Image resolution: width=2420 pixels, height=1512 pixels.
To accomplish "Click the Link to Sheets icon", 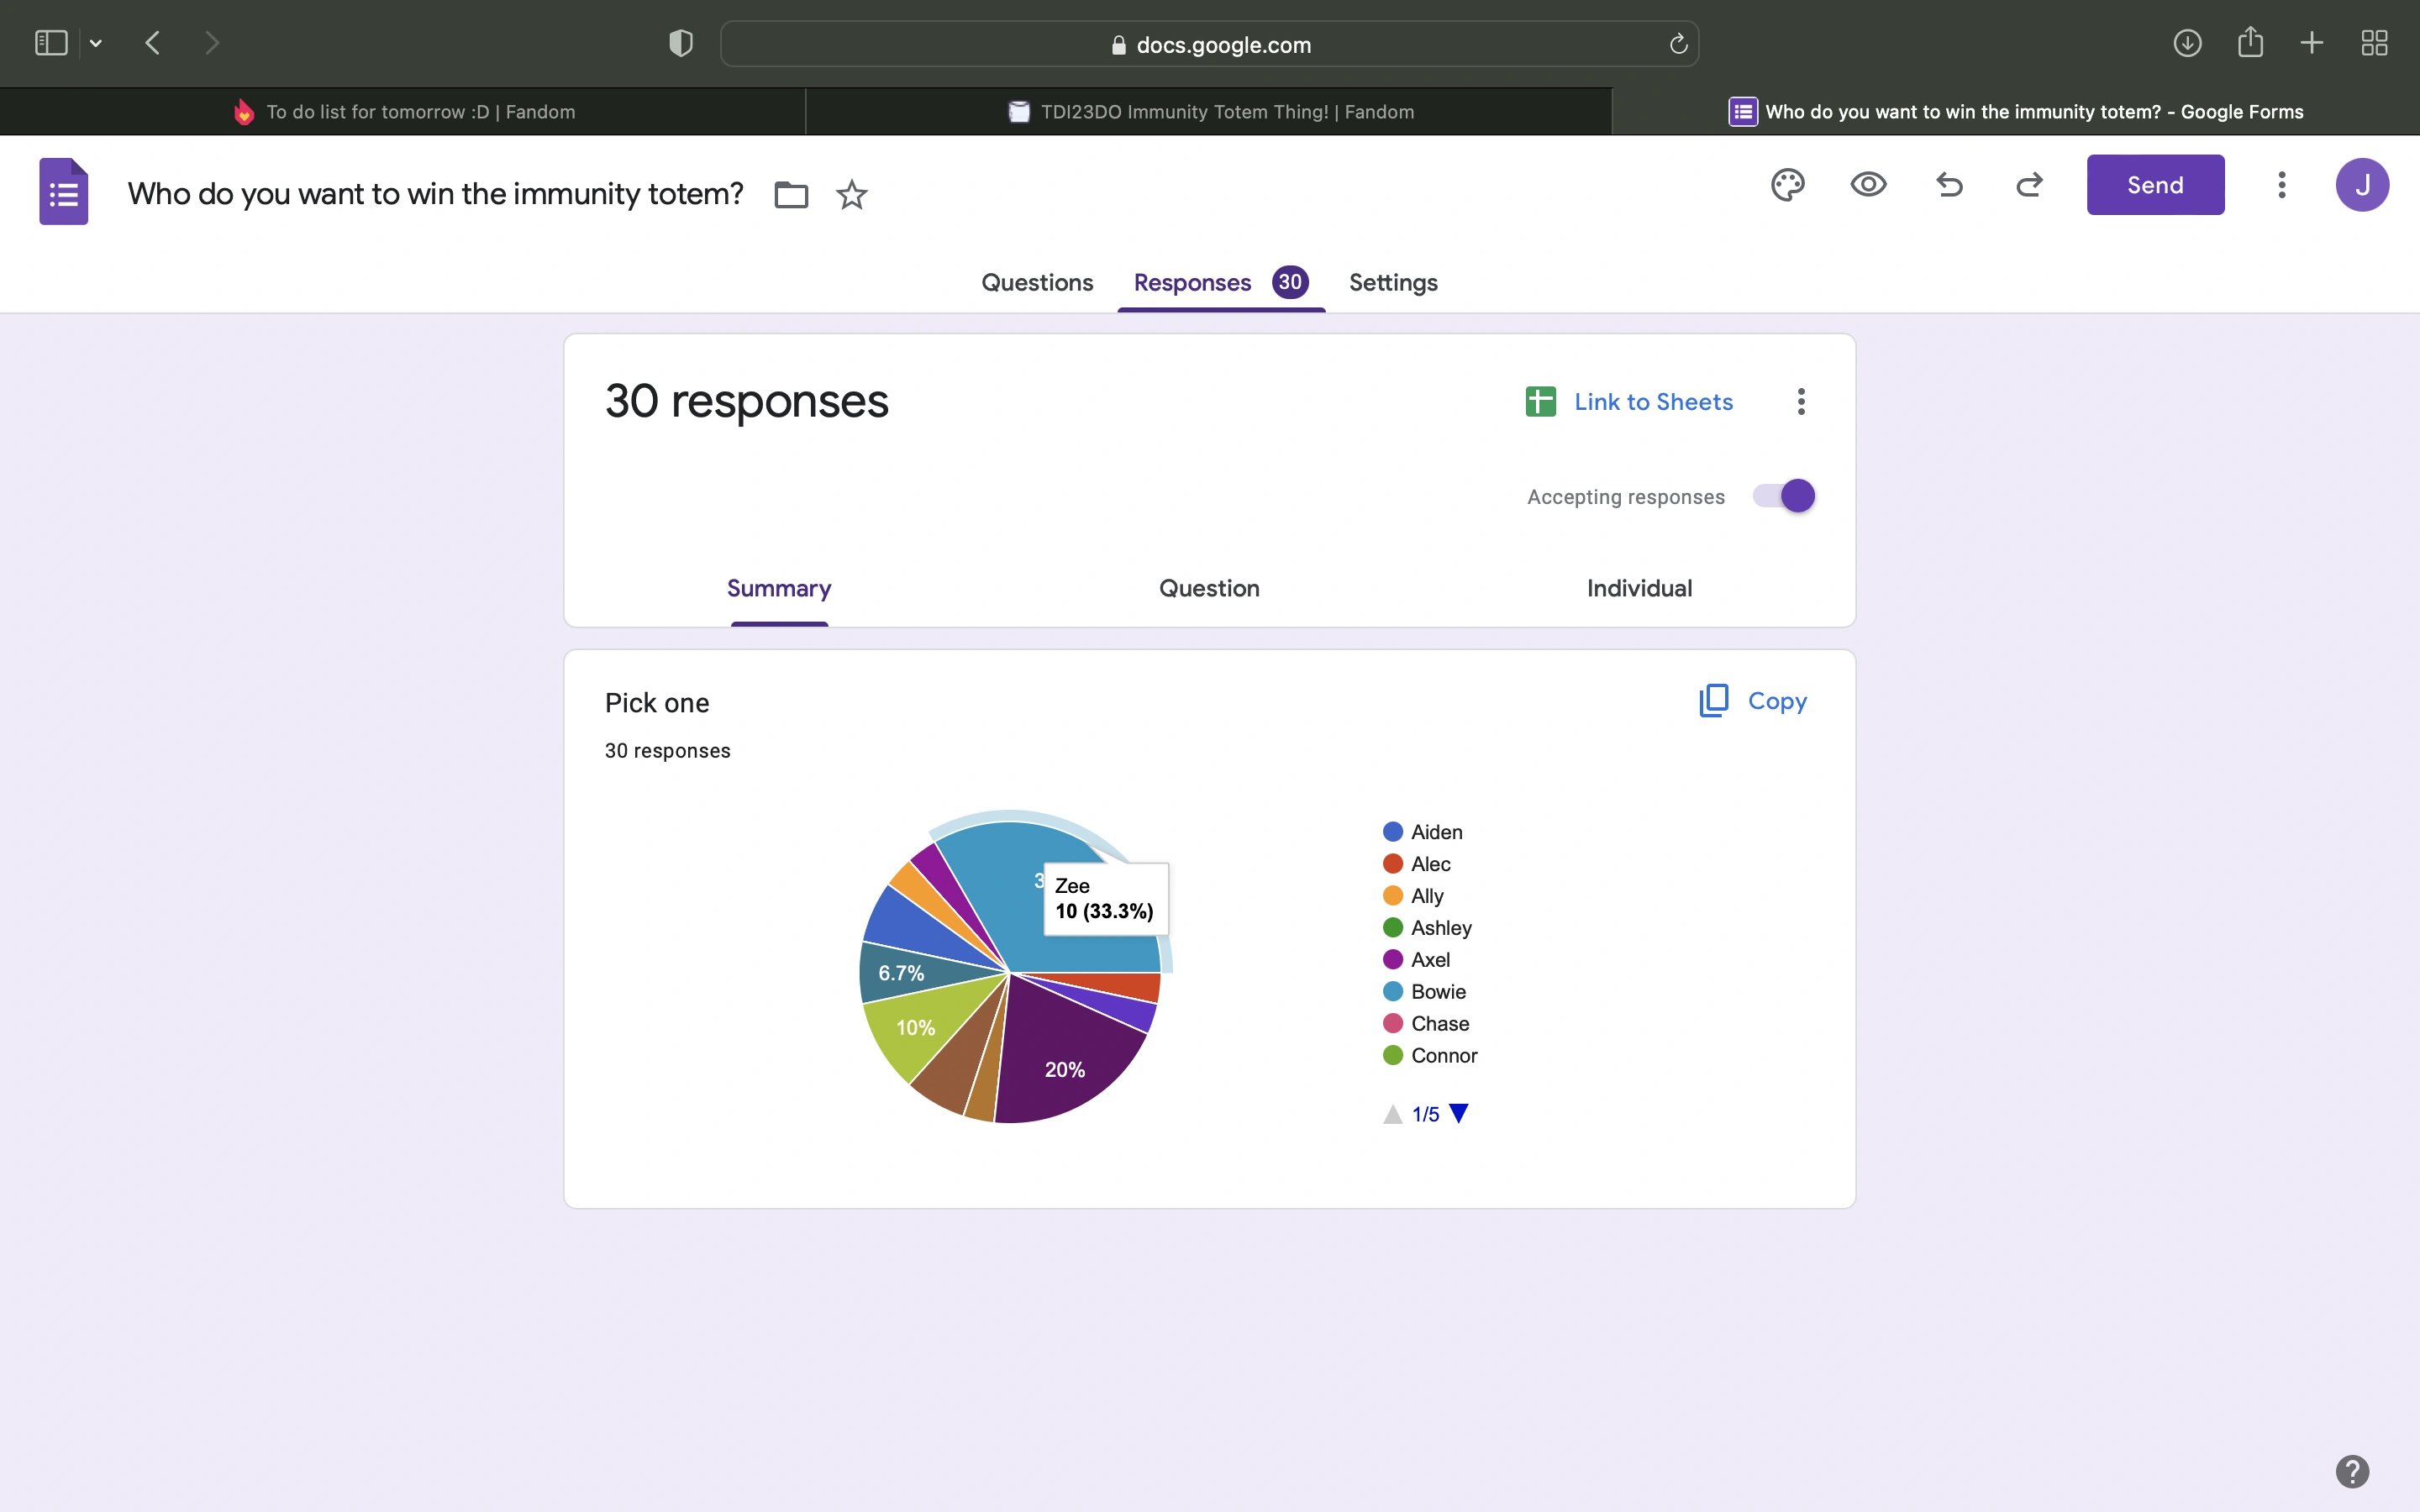I will point(1541,402).
